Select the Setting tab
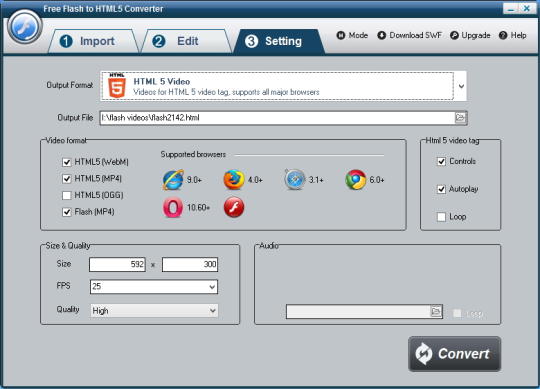540x389 pixels. (x=279, y=41)
